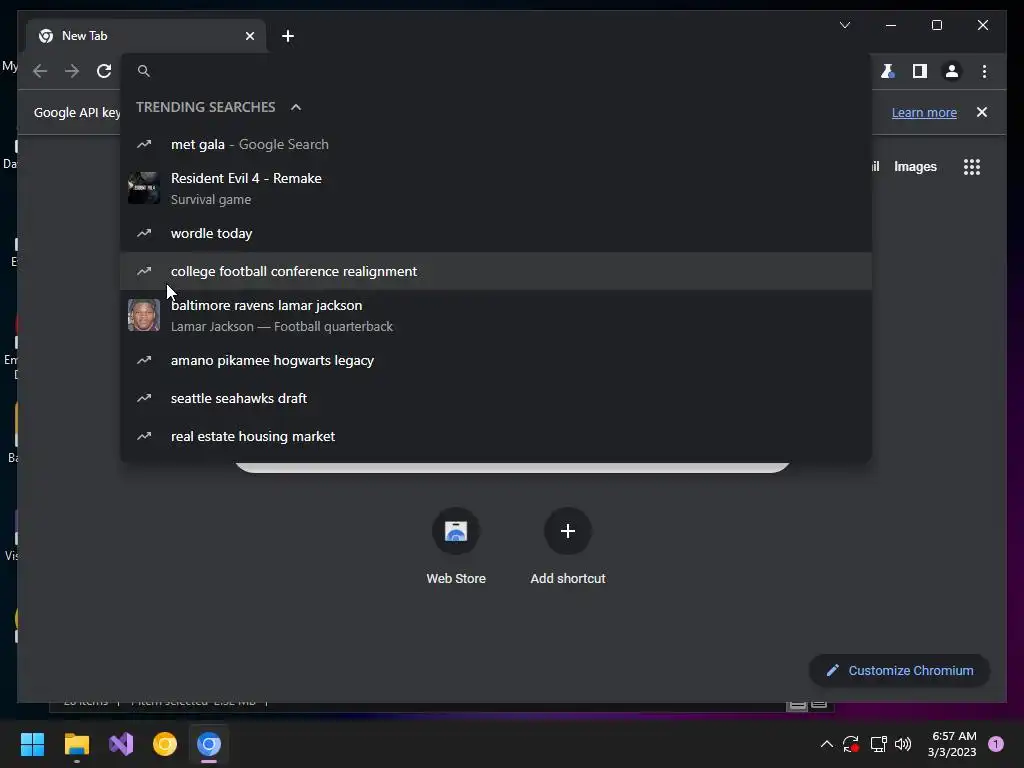Reload the current page
1024x768 pixels.
(x=104, y=71)
